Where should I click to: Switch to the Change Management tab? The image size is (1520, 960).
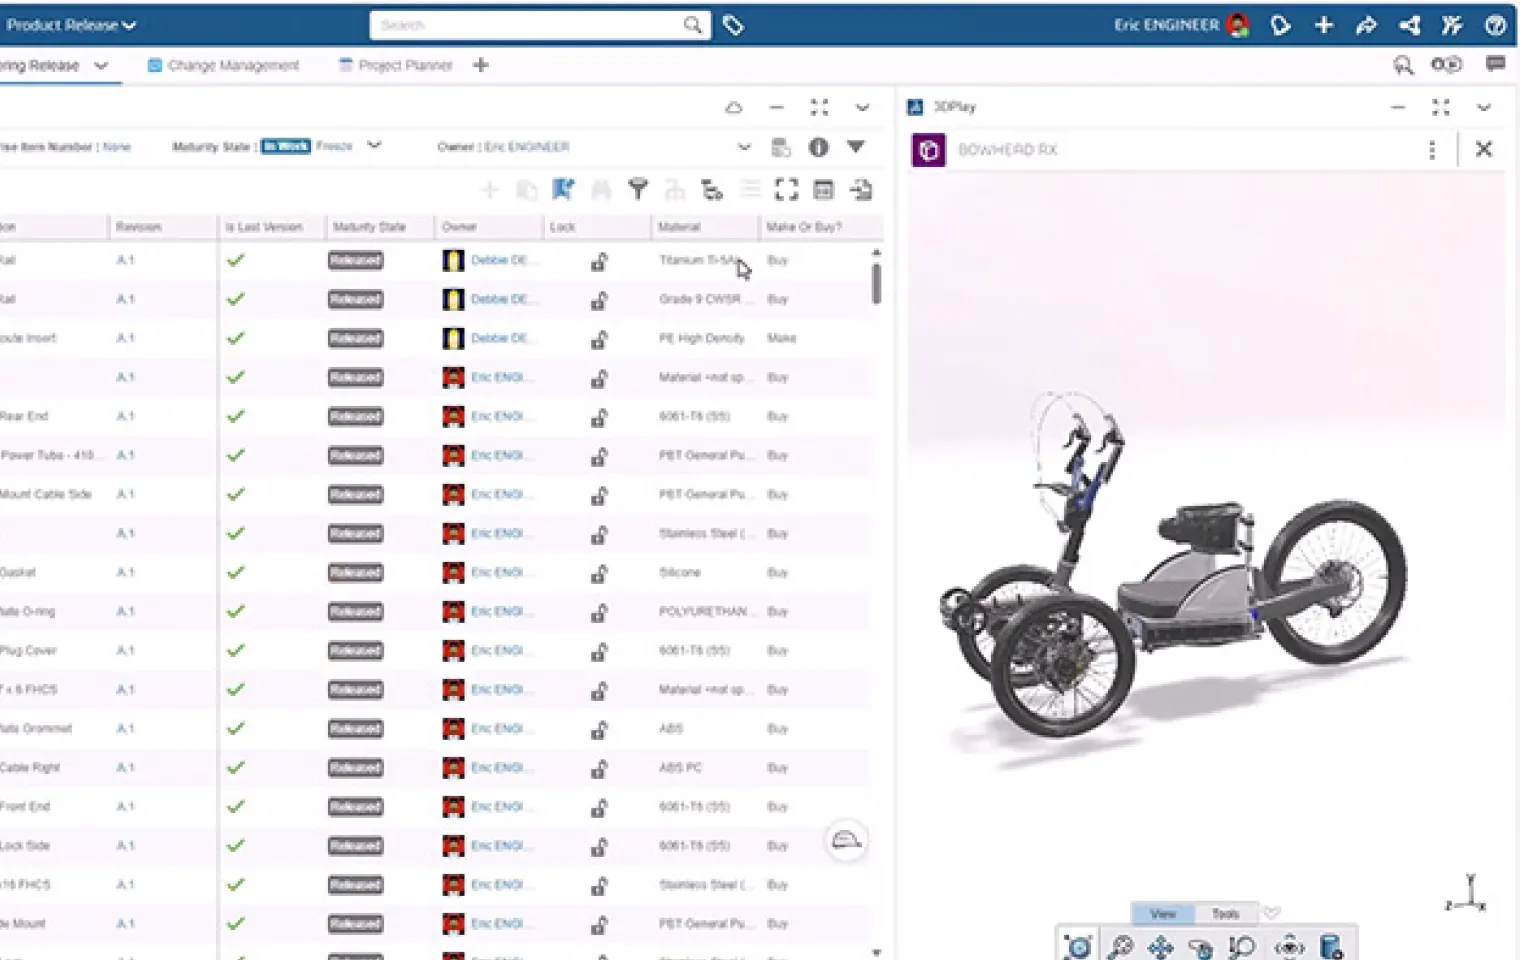pos(224,65)
